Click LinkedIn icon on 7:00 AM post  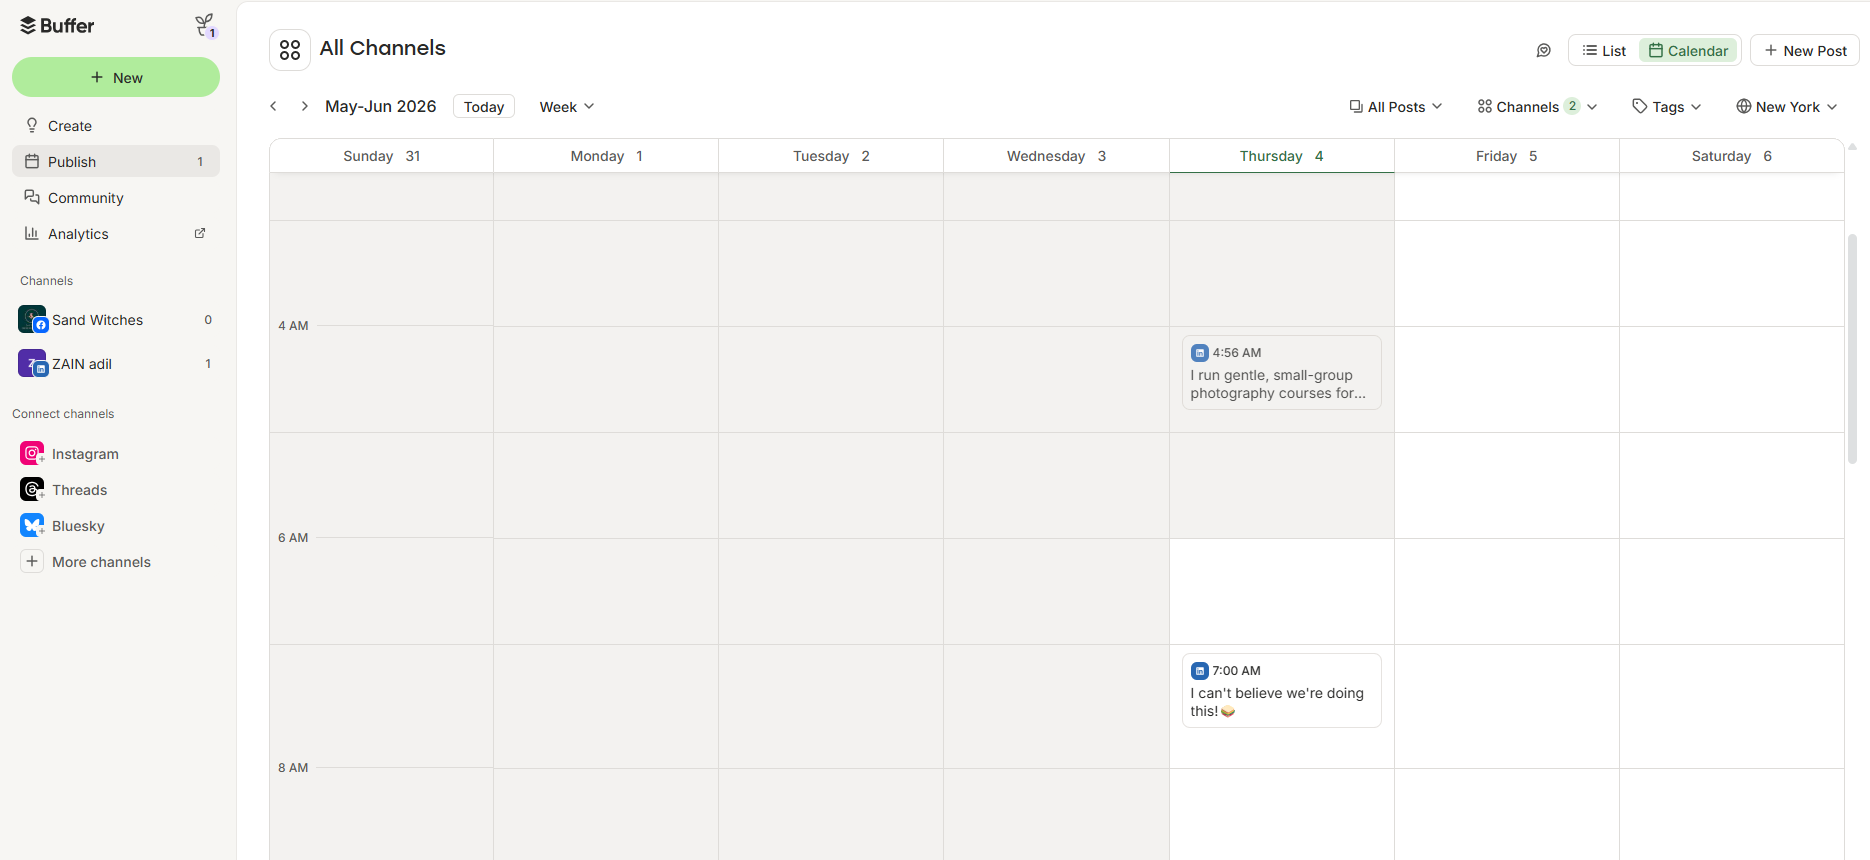1200,671
